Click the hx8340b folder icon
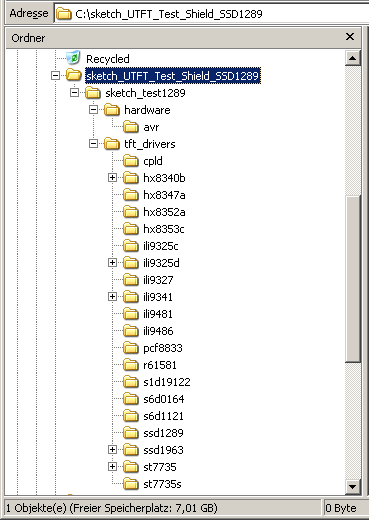Viewport: 369px width, 521px height. click(x=131, y=177)
